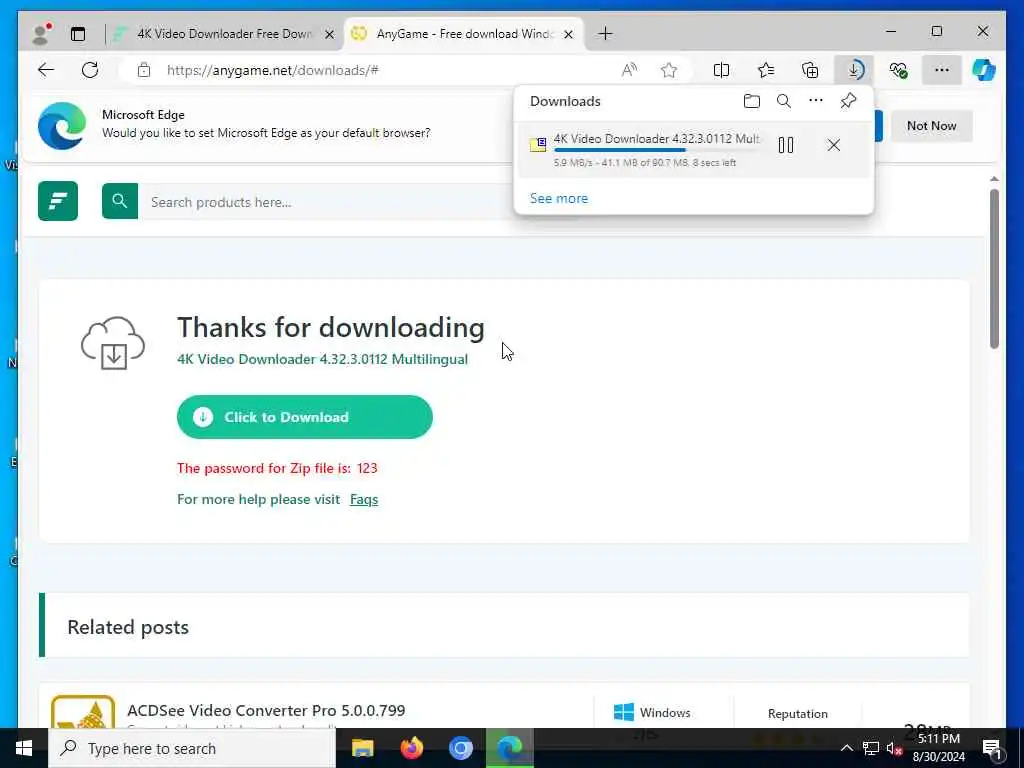This screenshot has width=1024, height=768.
Task: Click the Not Now button
Action: tap(931, 125)
